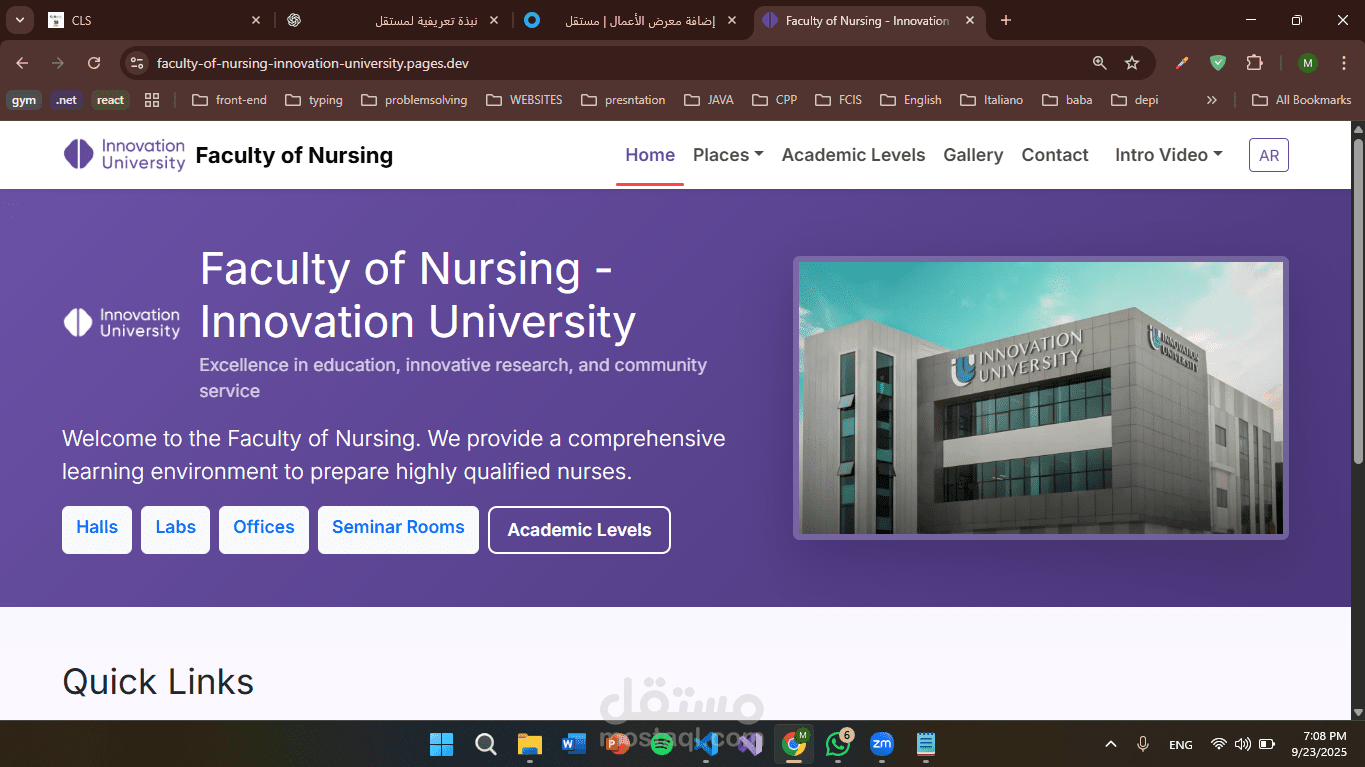
Task: Open File Explorer from the taskbar
Action: [529, 744]
